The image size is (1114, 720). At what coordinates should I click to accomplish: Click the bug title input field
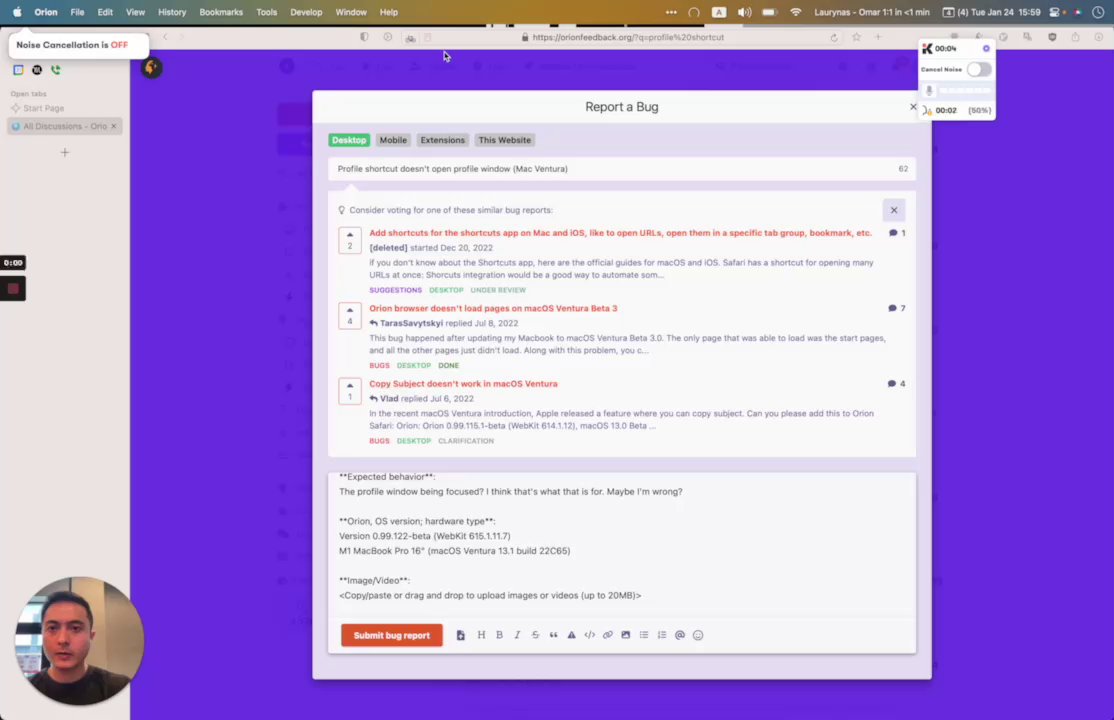(x=622, y=169)
